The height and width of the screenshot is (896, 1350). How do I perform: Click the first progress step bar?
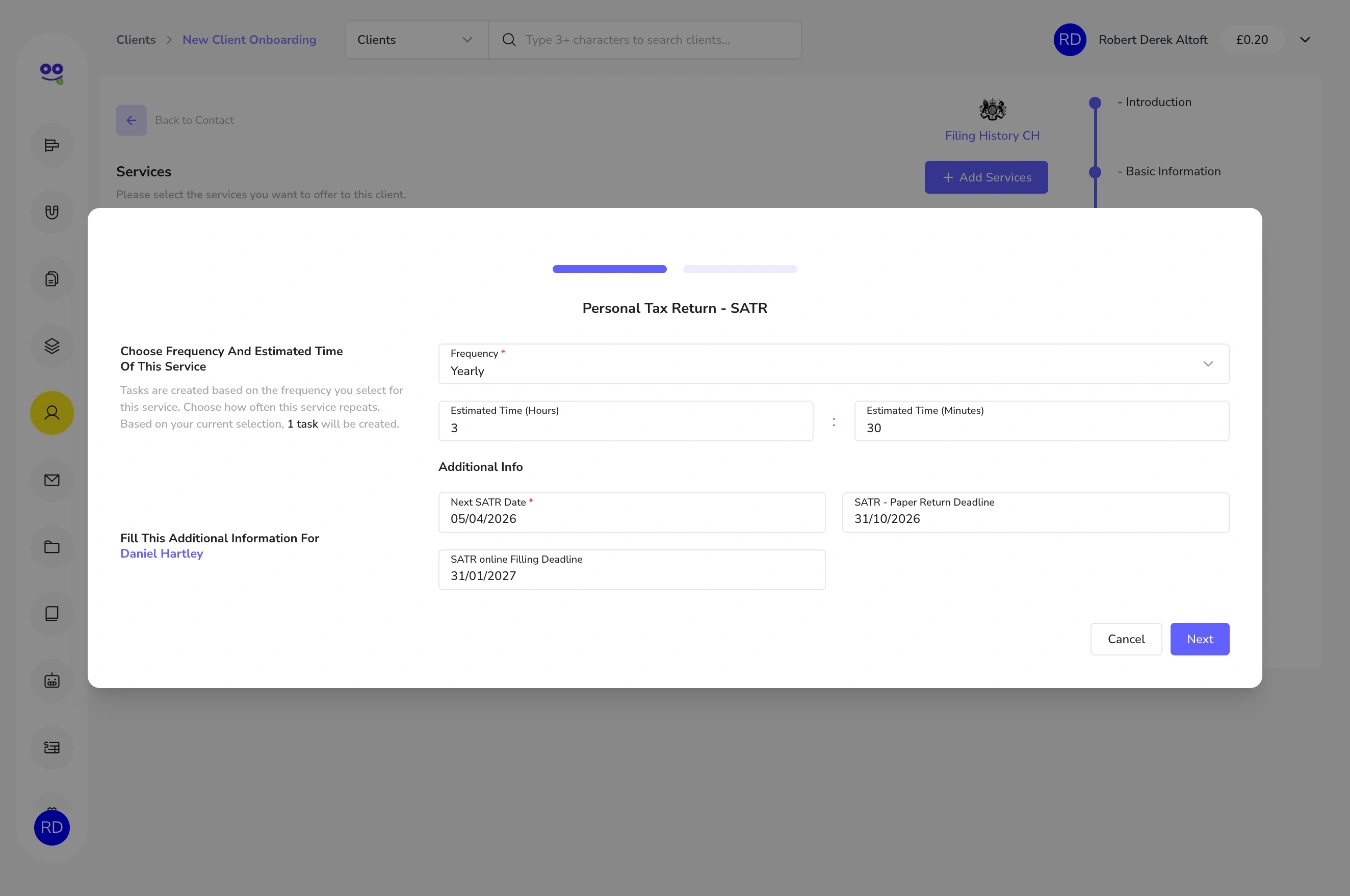610,269
